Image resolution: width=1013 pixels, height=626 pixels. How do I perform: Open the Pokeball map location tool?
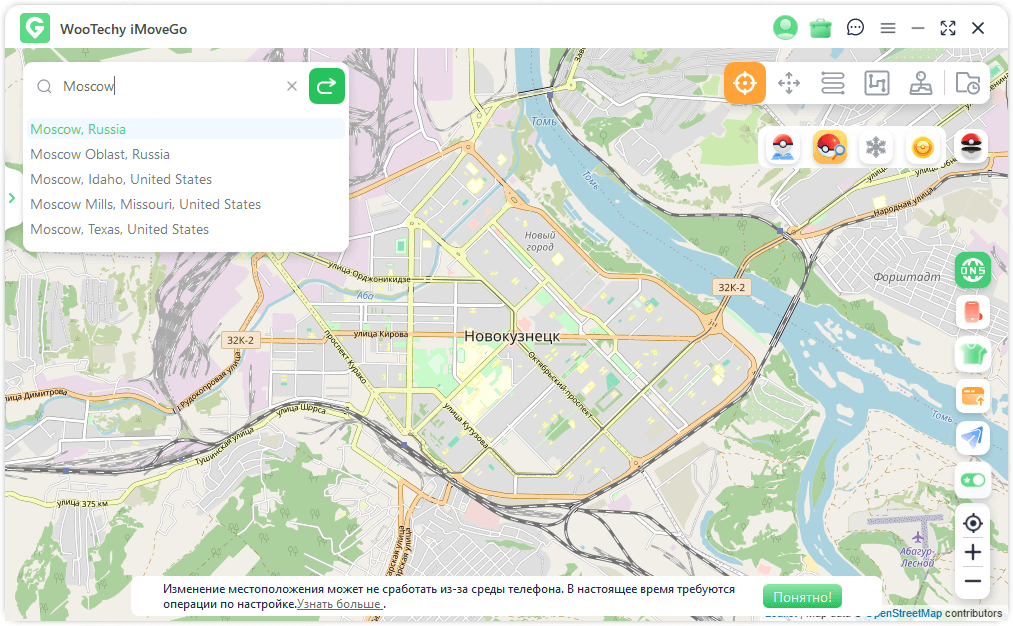[782, 148]
